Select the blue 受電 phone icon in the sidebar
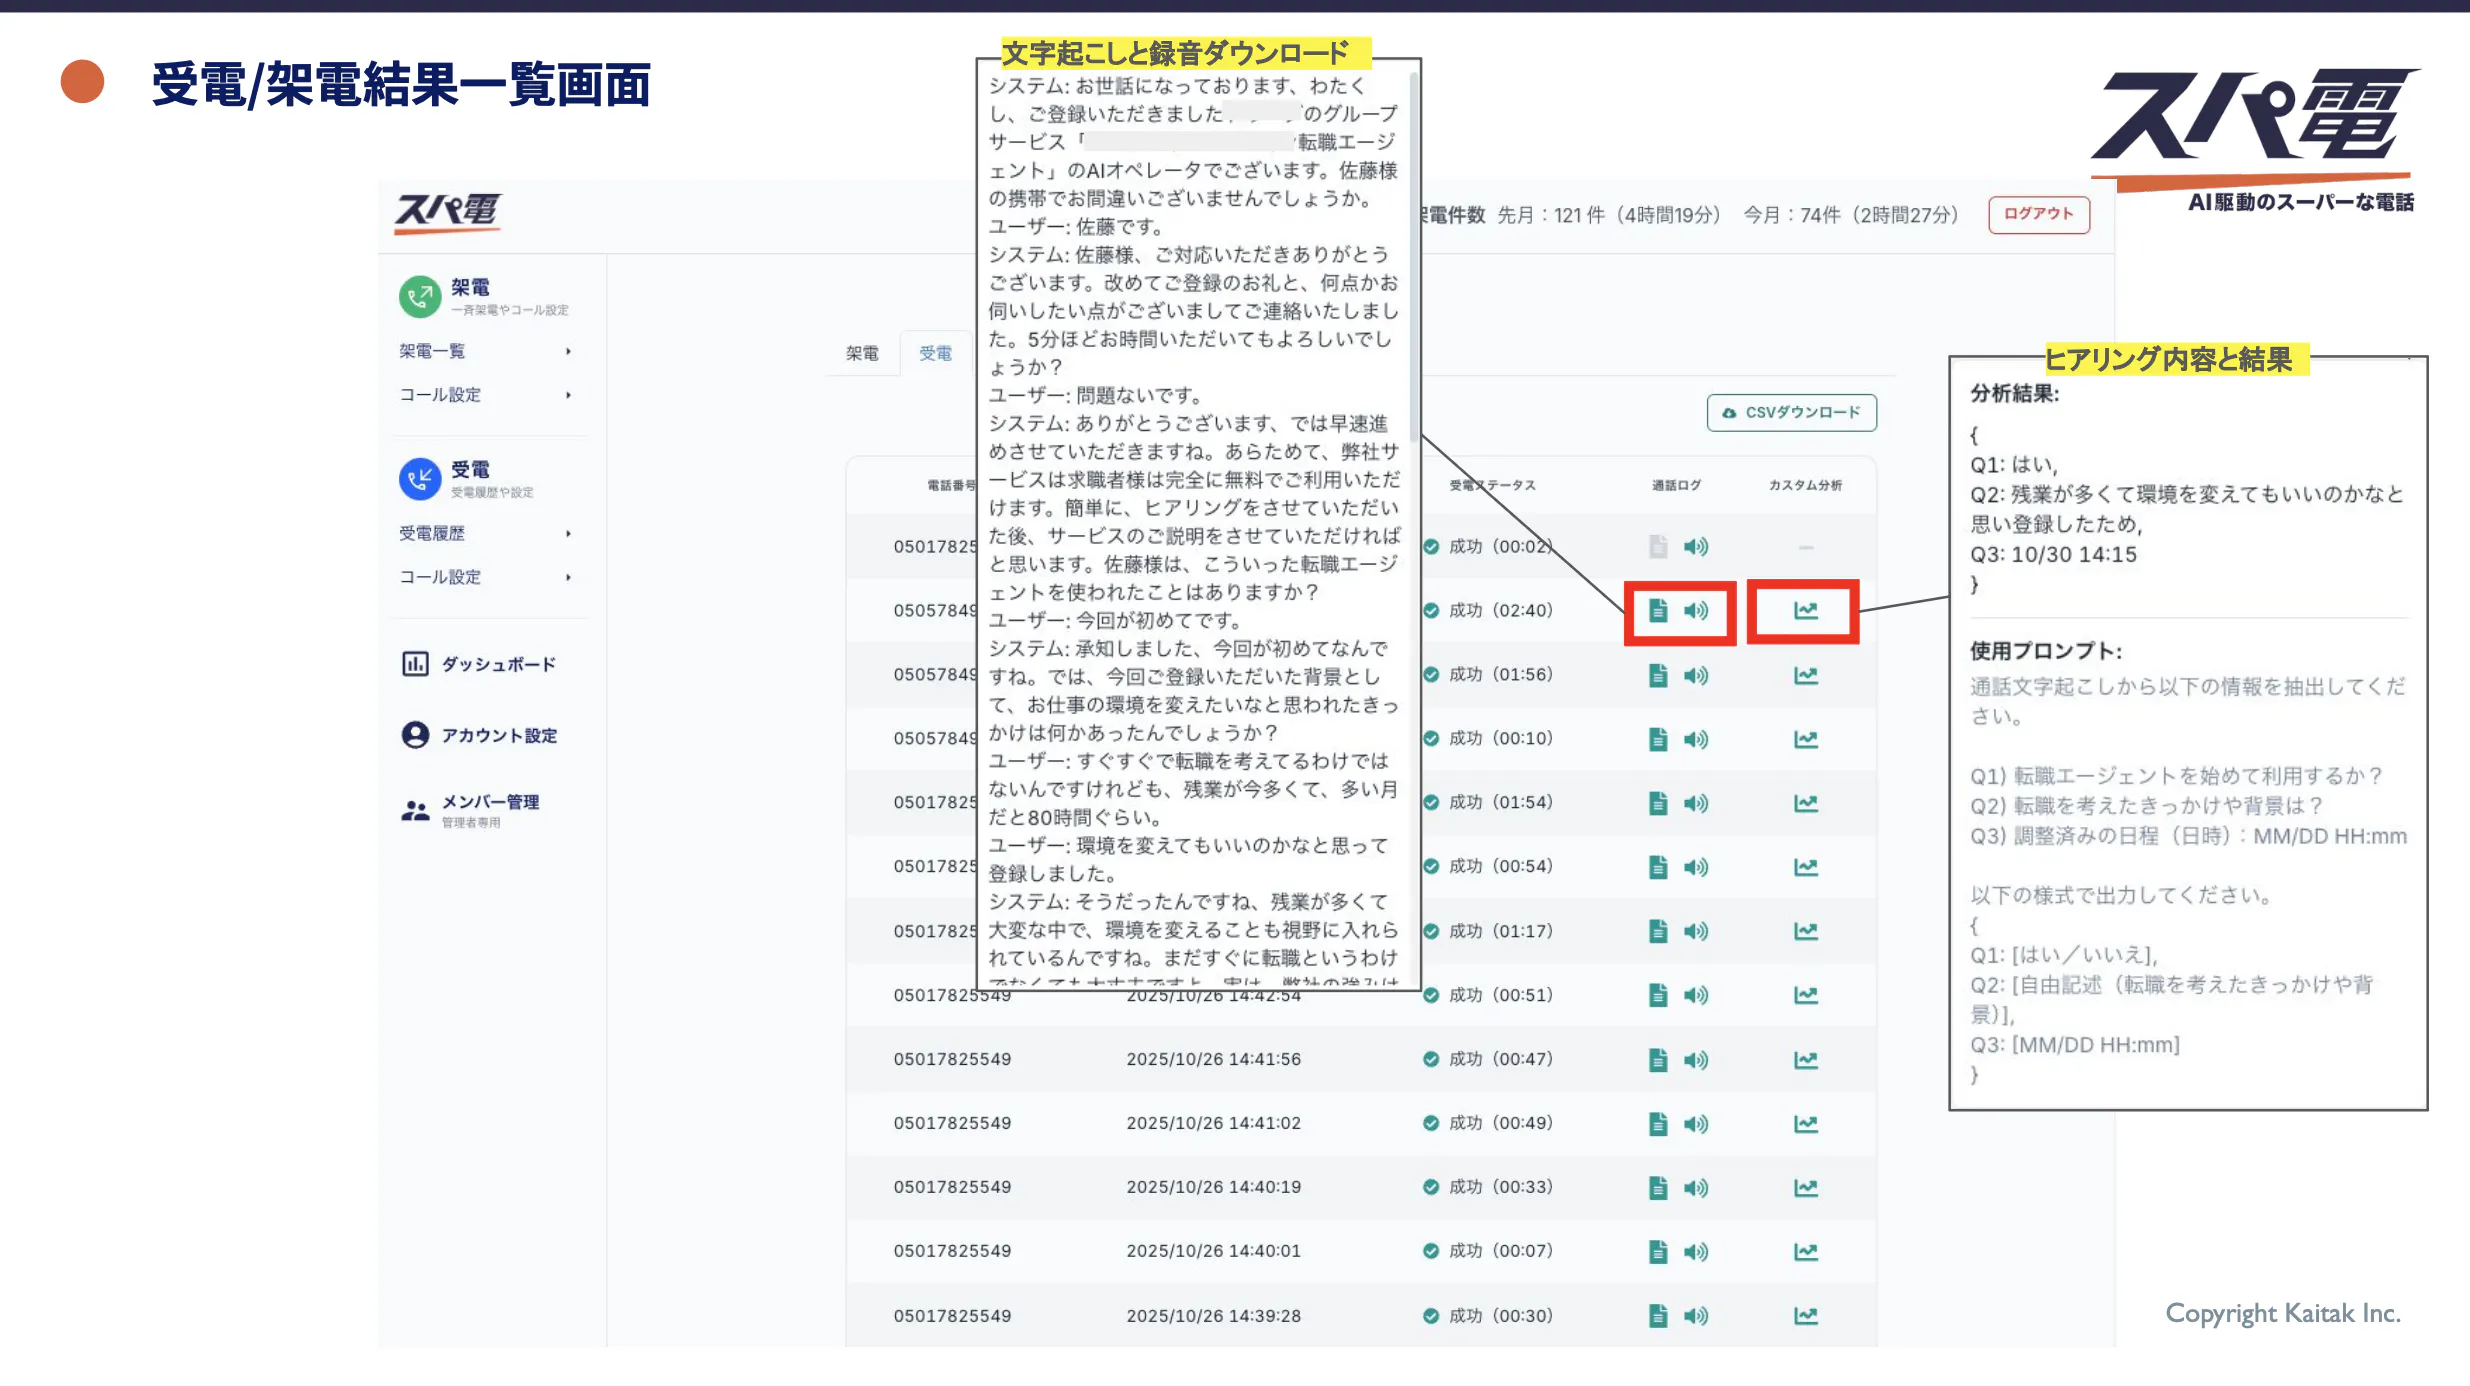 [x=418, y=478]
